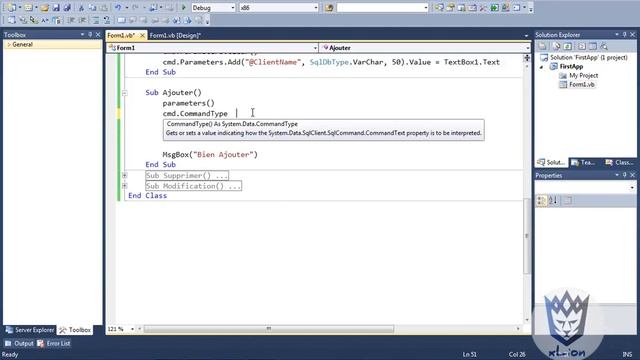Click the New Project toolbar icon
Screen dimensions: 640x360
(11, 7)
